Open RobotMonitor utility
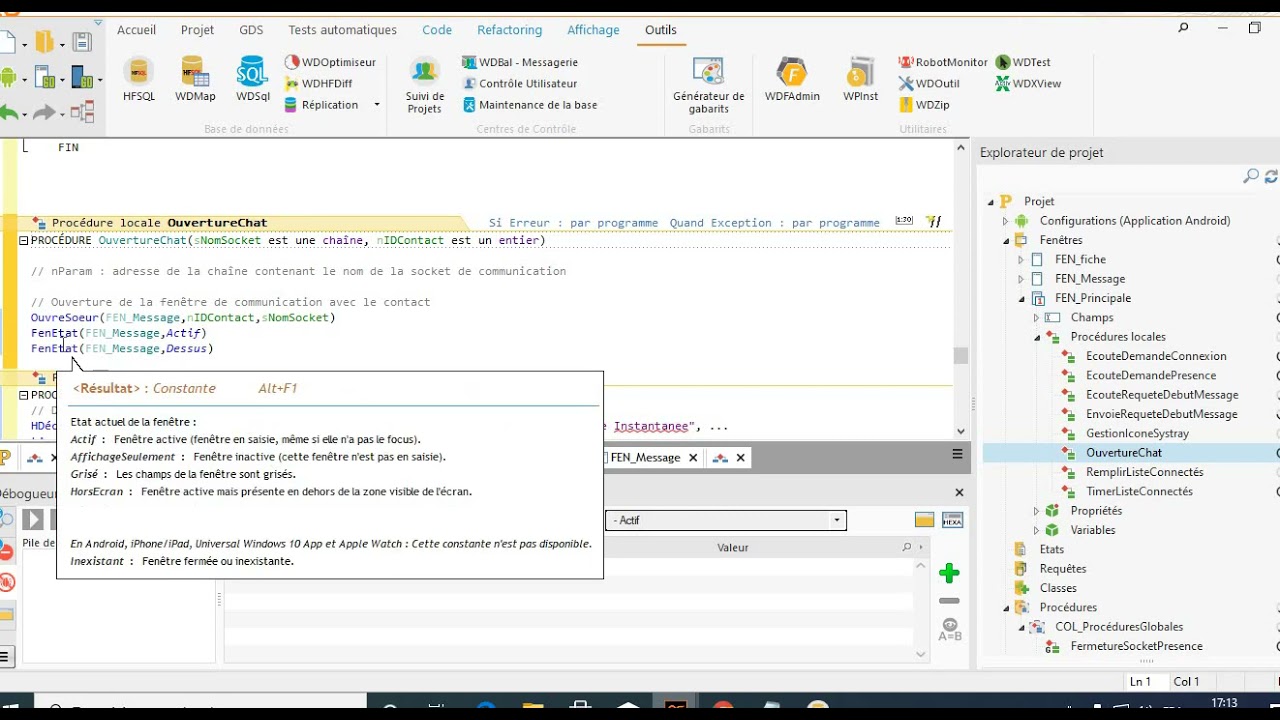The width and height of the screenshot is (1280, 720). click(x=943, y=62)
